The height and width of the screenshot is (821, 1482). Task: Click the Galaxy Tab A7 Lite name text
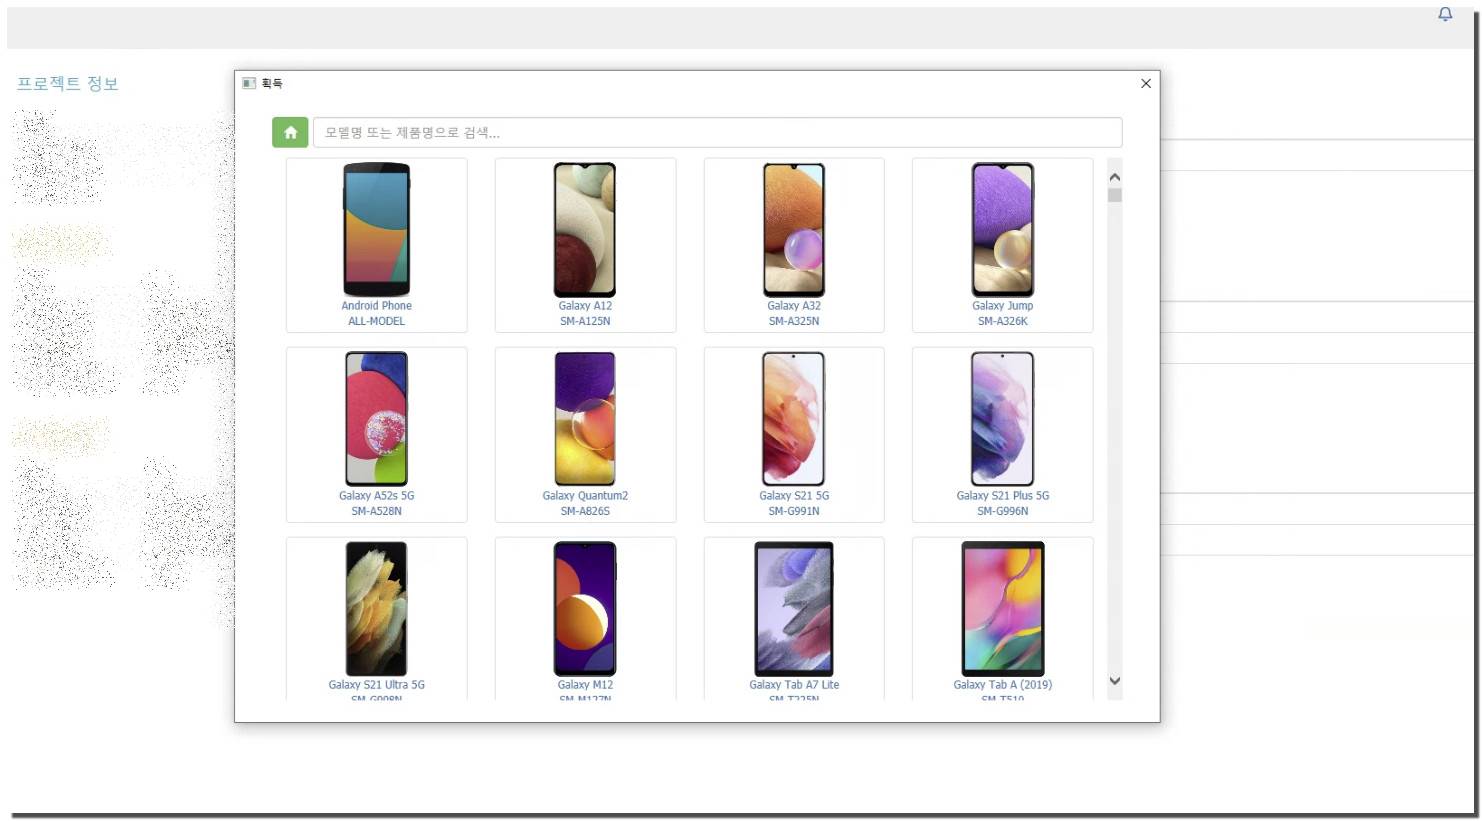(794, 685)
